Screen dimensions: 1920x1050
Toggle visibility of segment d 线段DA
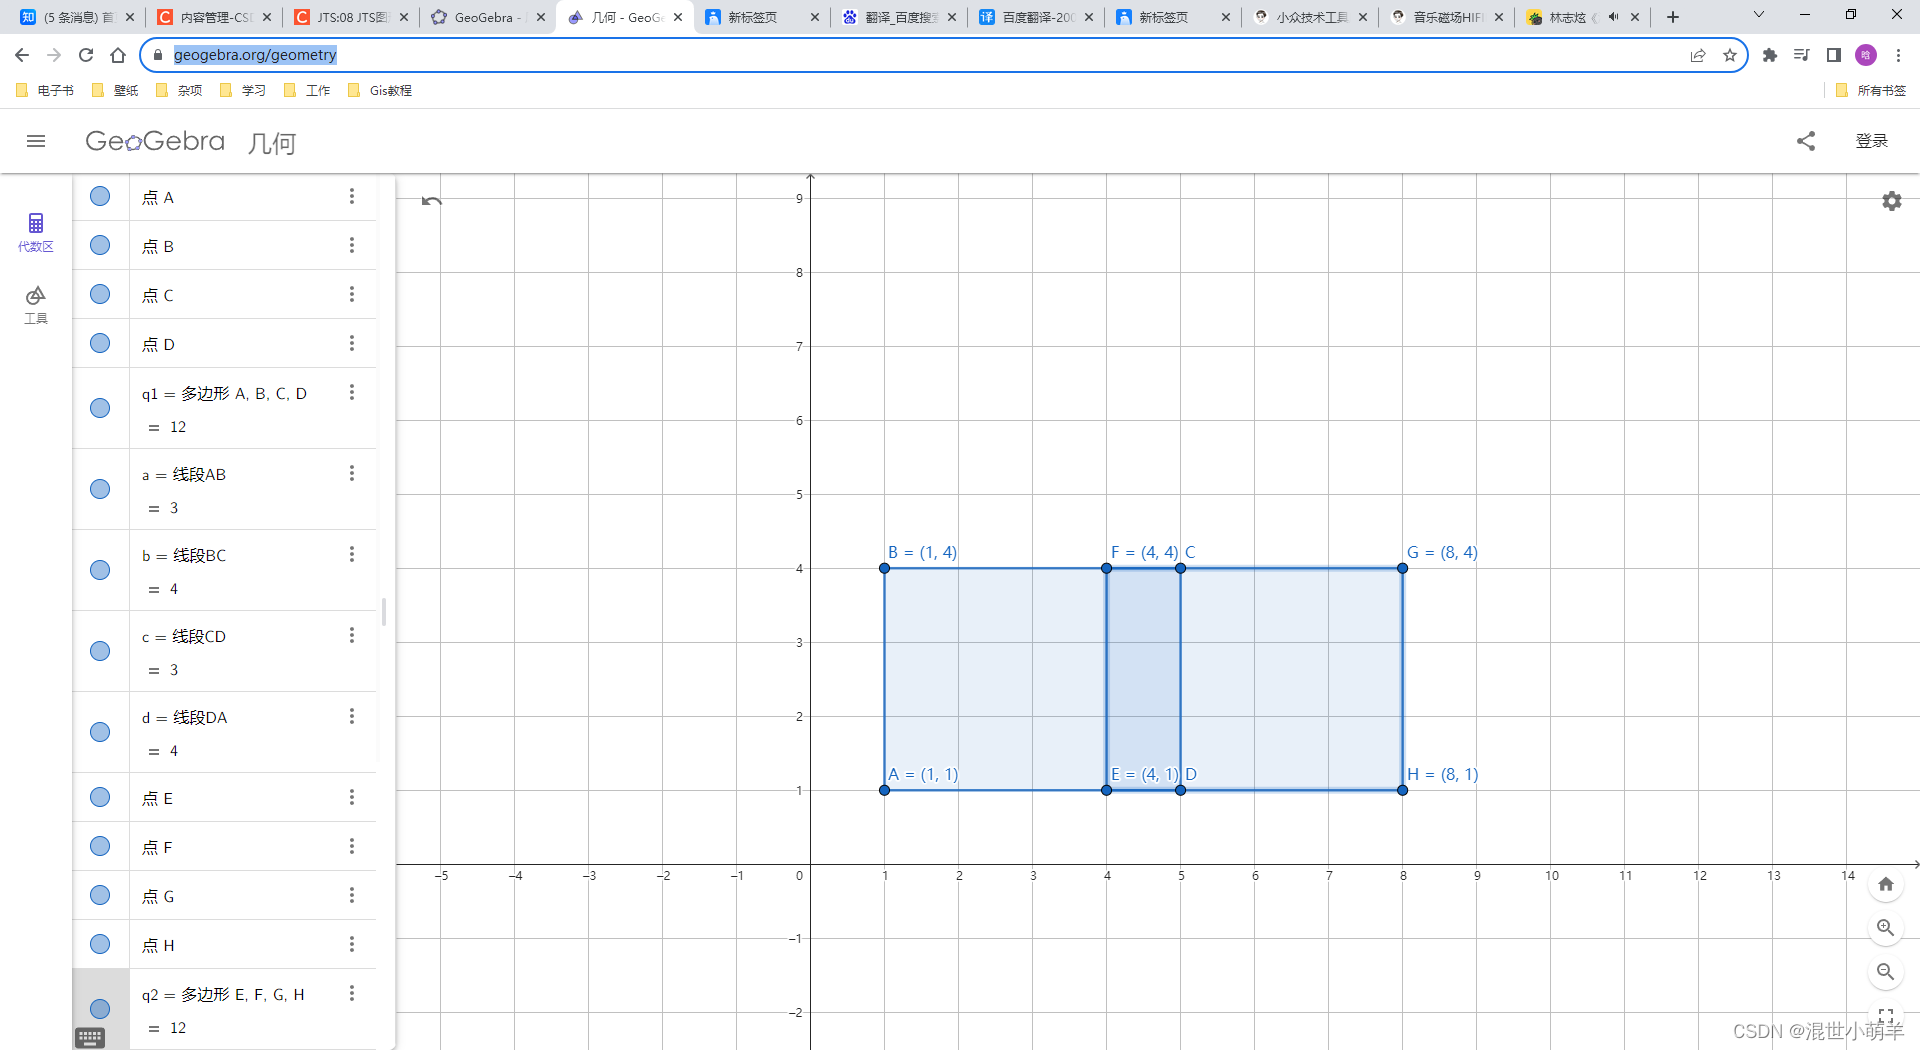click(100, 732)
